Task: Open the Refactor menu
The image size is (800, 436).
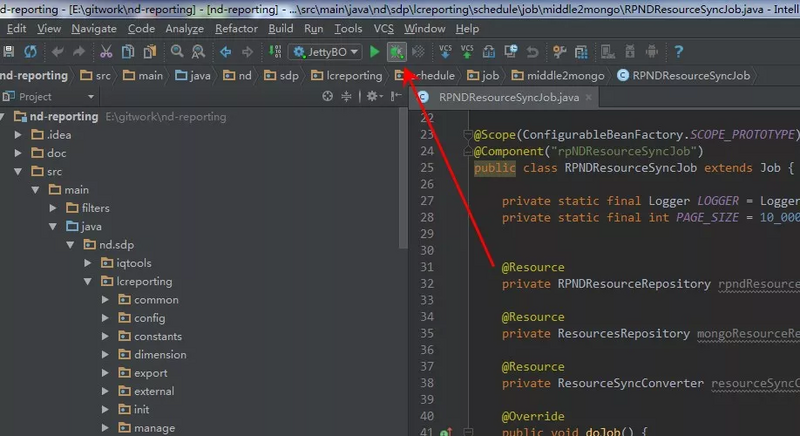Action: pos(236,29)
